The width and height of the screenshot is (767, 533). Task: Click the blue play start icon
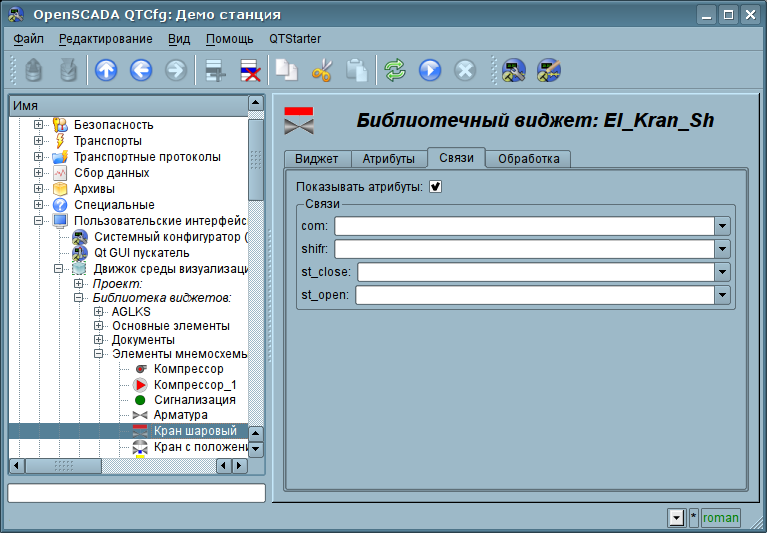tap(430, 70)
